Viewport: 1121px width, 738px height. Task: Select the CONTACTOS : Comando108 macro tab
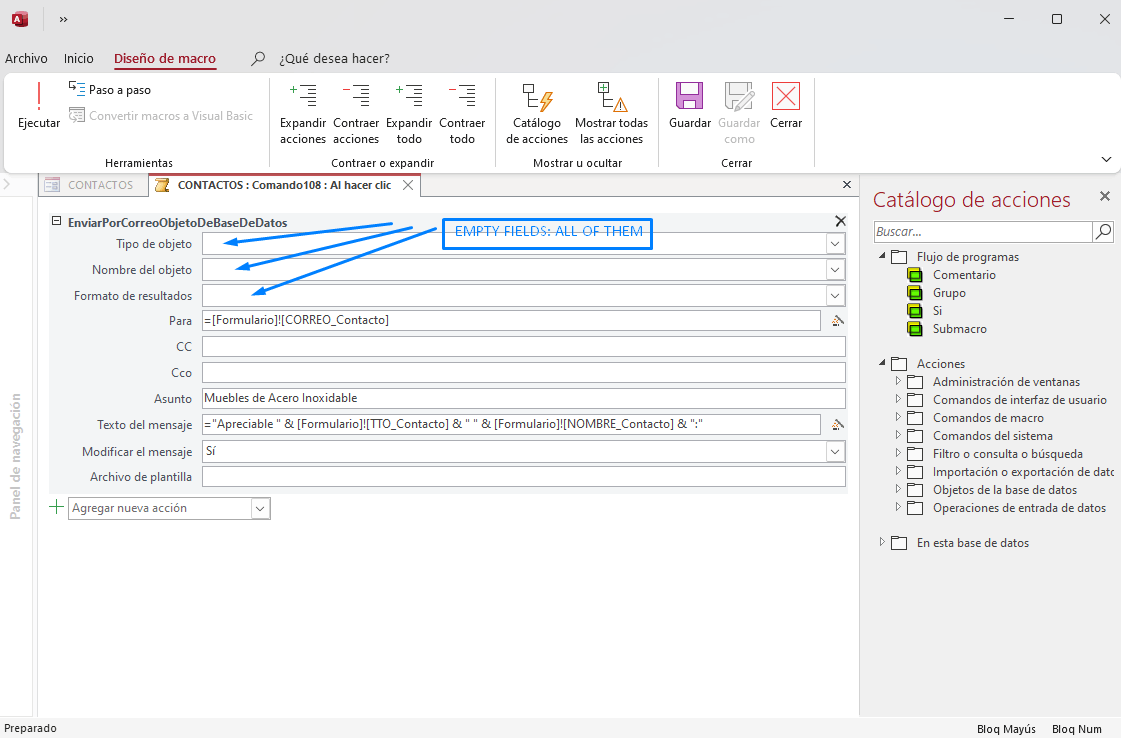pos(284,185)
